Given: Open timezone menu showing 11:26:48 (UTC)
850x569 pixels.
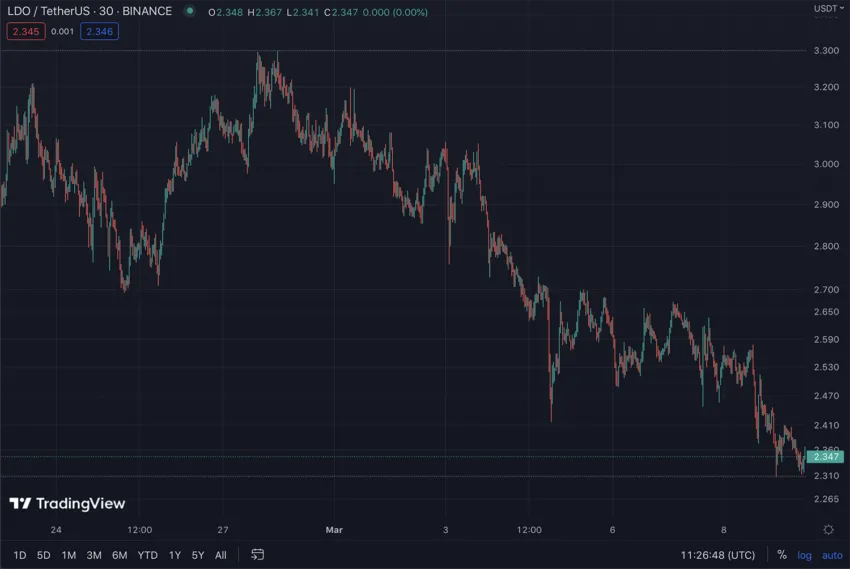Looking at the screenshot, I should click(x=717, y=555).
